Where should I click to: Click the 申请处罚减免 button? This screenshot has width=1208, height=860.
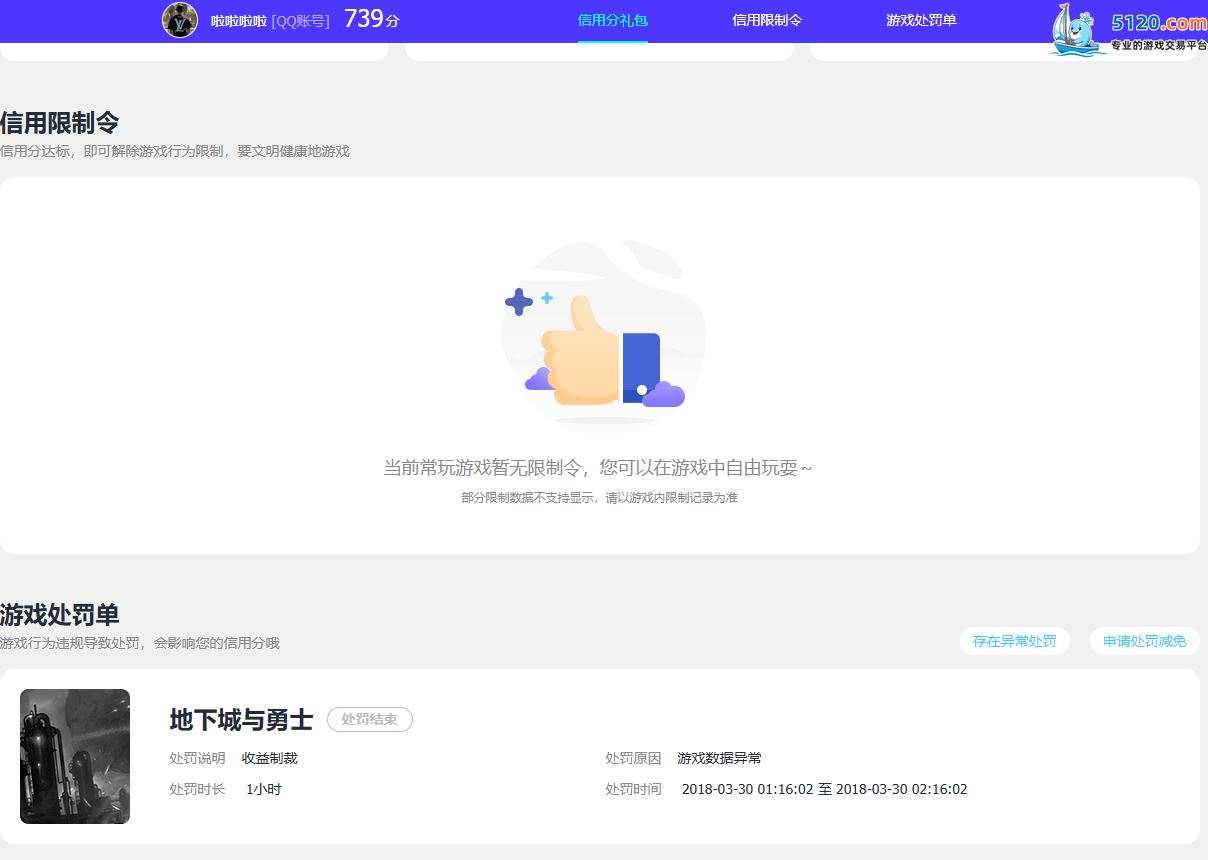[x=1145, y=641]
